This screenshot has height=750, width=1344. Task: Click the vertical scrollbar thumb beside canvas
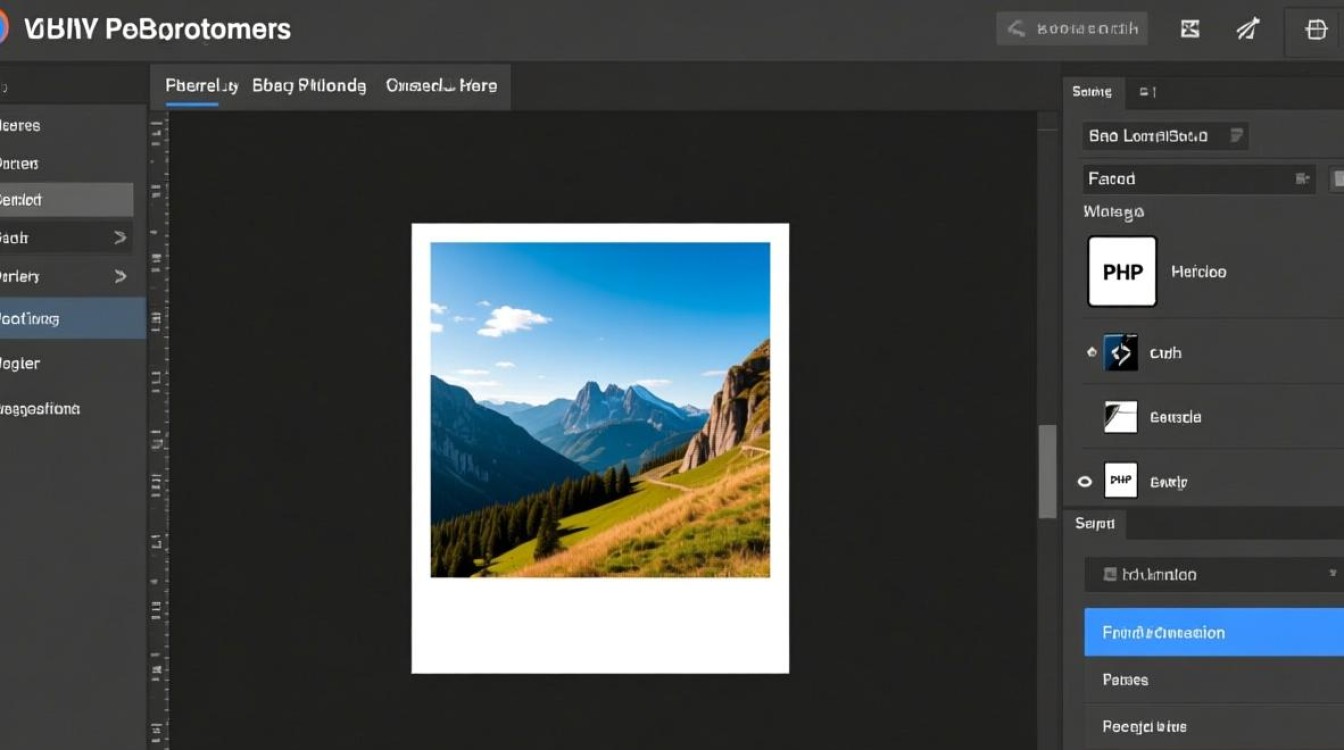[1047, 471]
